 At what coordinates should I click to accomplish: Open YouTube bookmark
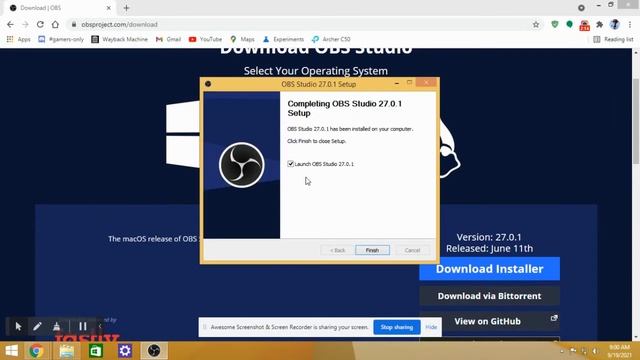[x=205, y=39]
